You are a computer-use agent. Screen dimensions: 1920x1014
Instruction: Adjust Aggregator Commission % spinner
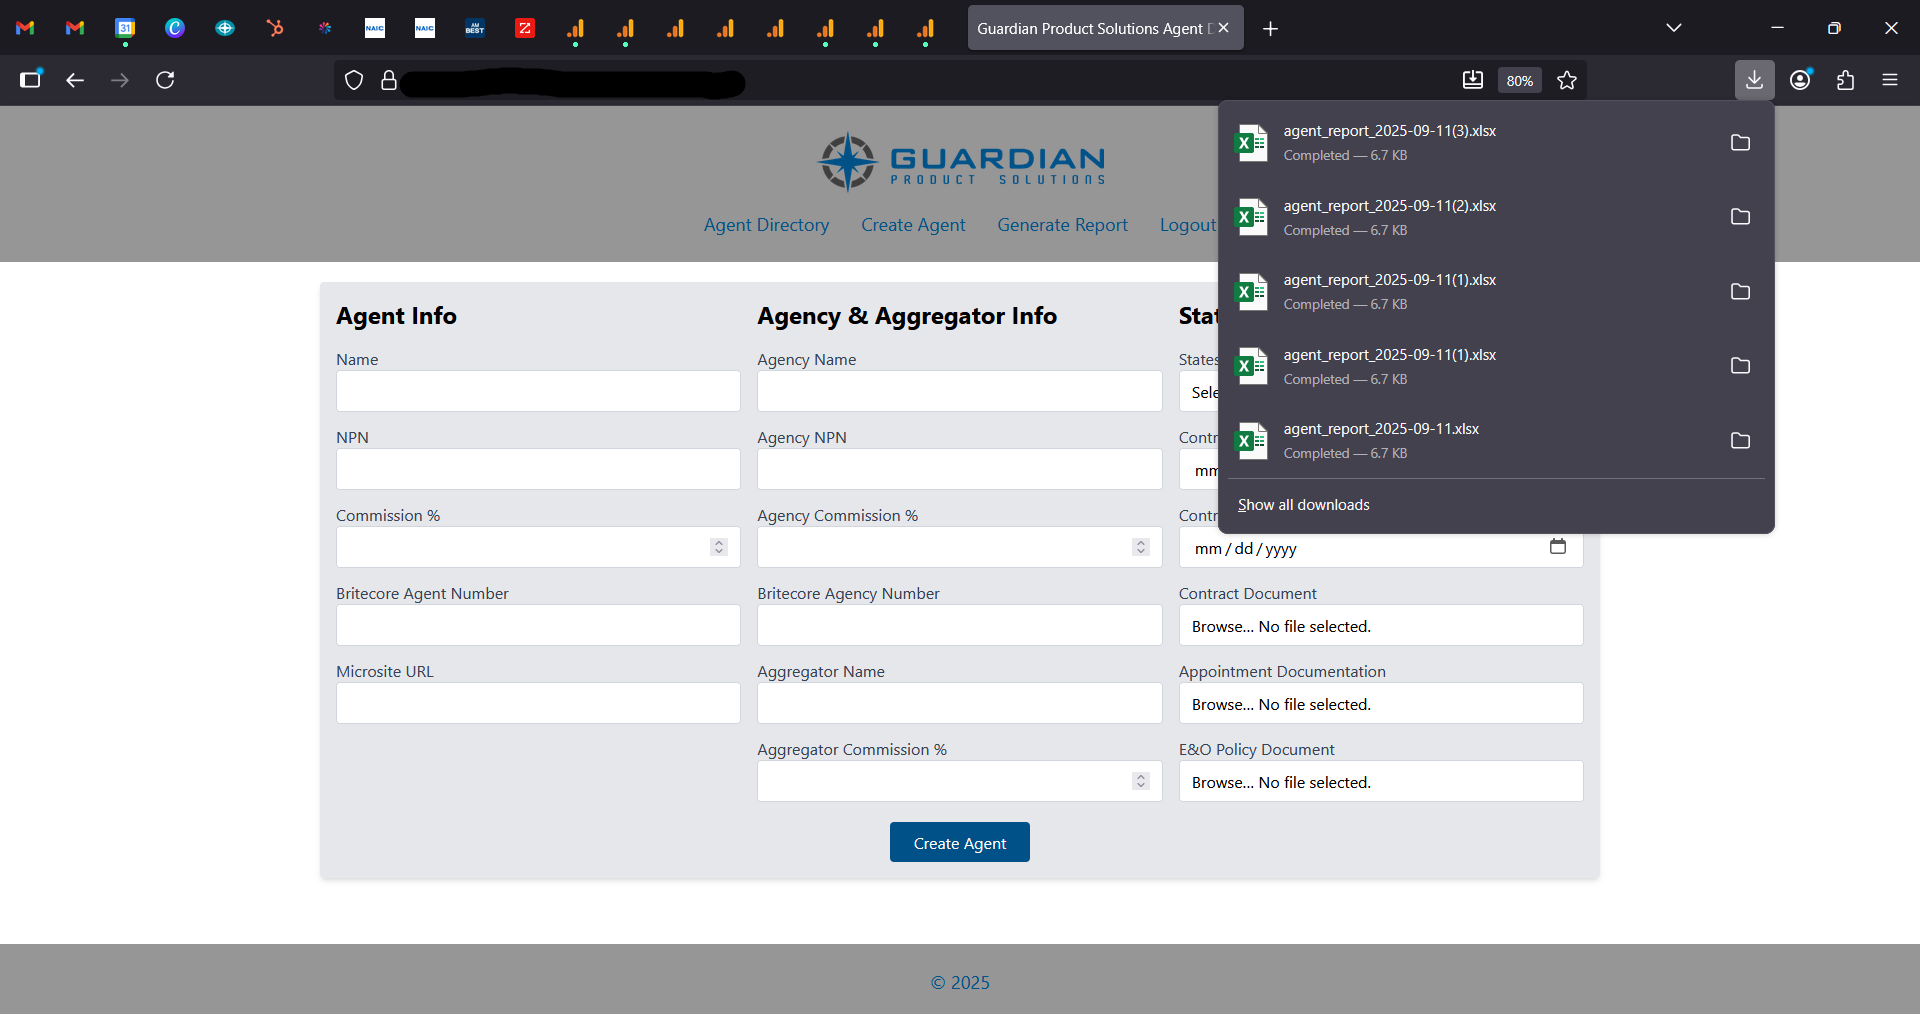pos(1140,781)
